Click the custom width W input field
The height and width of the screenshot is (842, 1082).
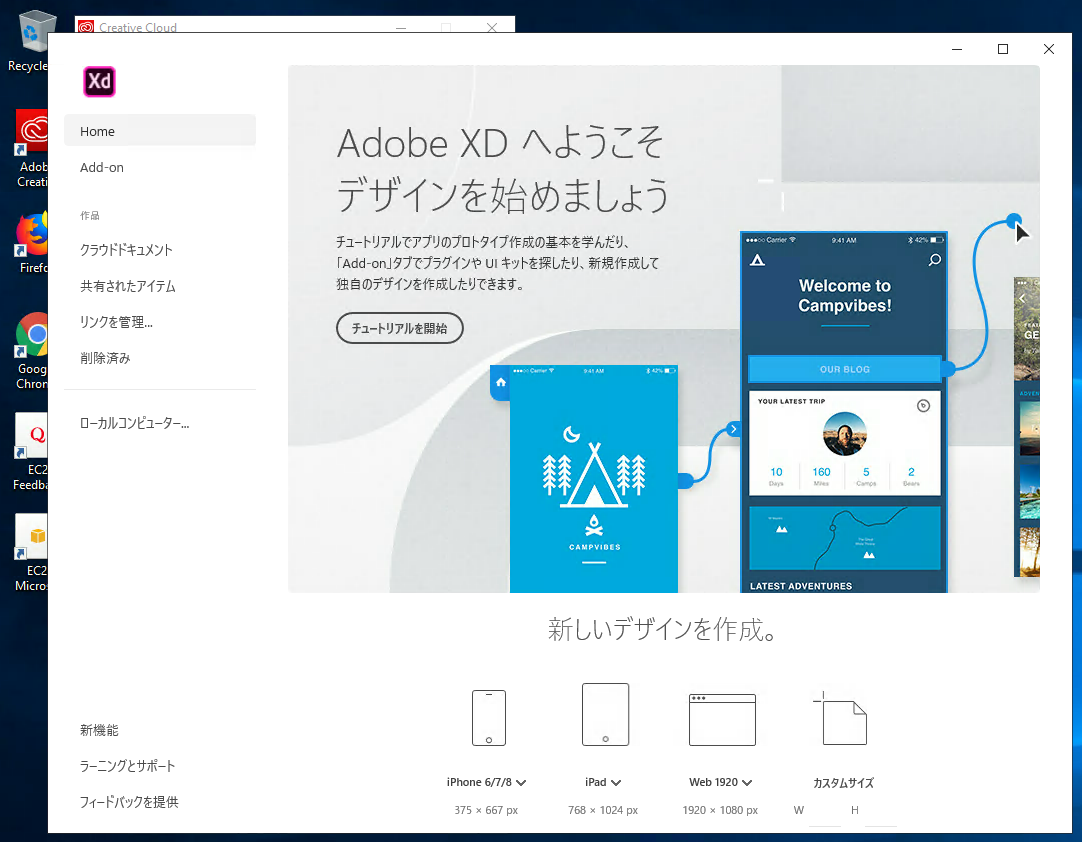pyautogui.click(x=825, y=812)
